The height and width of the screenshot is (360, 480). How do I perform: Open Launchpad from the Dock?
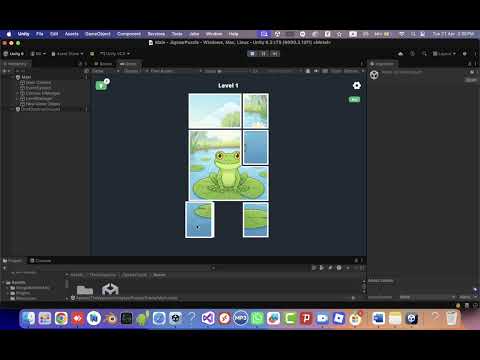coord(45,318)
